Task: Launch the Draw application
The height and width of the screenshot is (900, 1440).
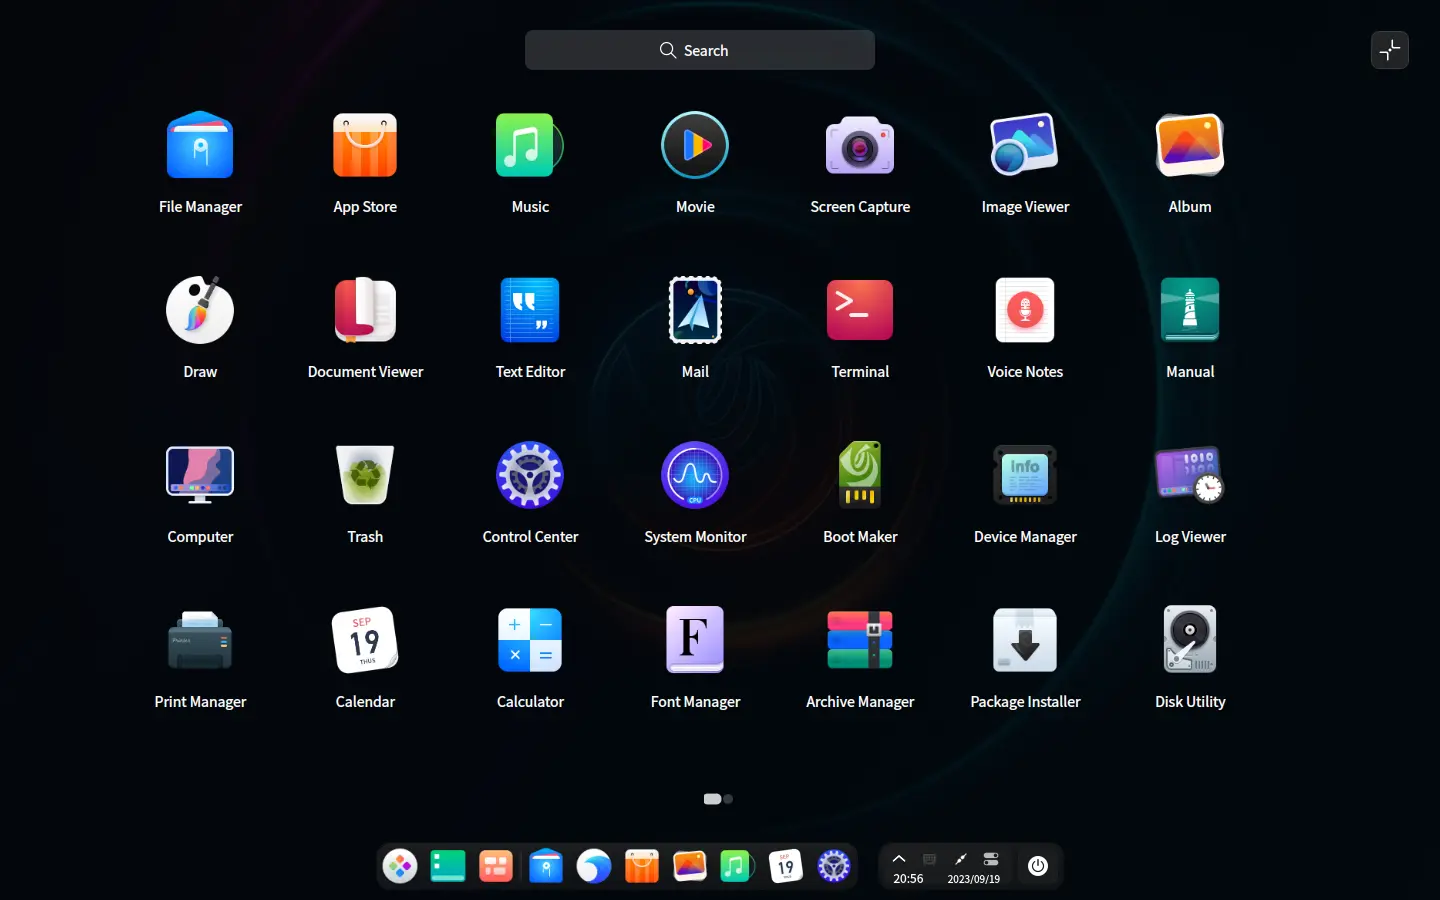Action: pyautogui.click(x=200, y=311)
